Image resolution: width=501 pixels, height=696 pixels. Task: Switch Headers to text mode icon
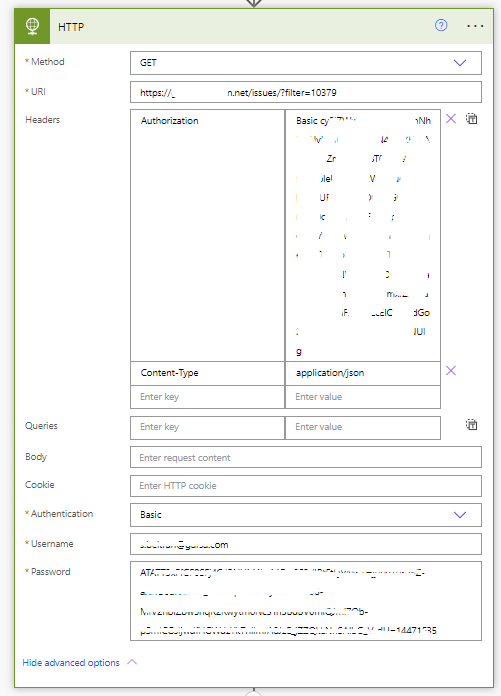[471, 119]
